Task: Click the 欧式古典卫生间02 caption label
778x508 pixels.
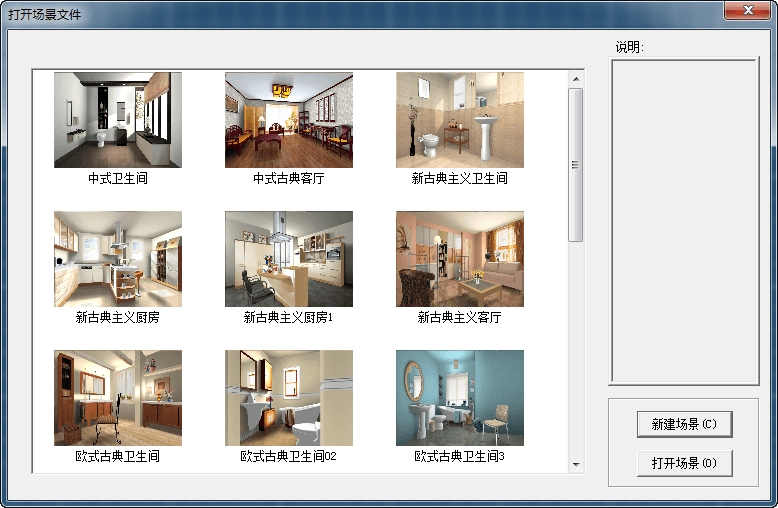Action: [x=289, y=456]
